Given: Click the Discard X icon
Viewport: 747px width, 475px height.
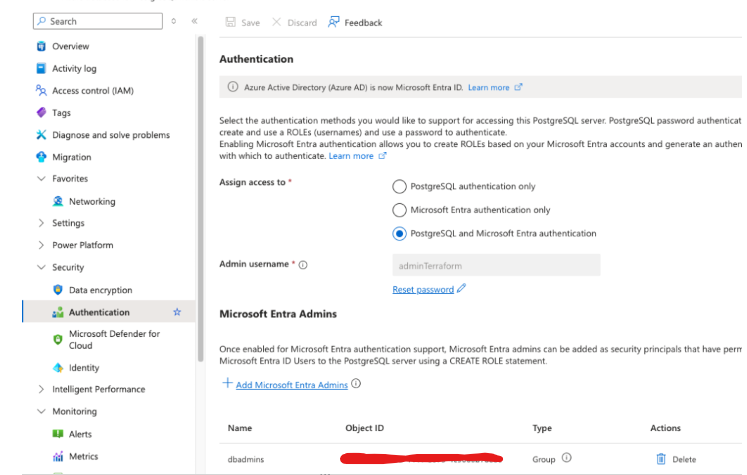Looking at the screenshot, I should click(276, 22).
